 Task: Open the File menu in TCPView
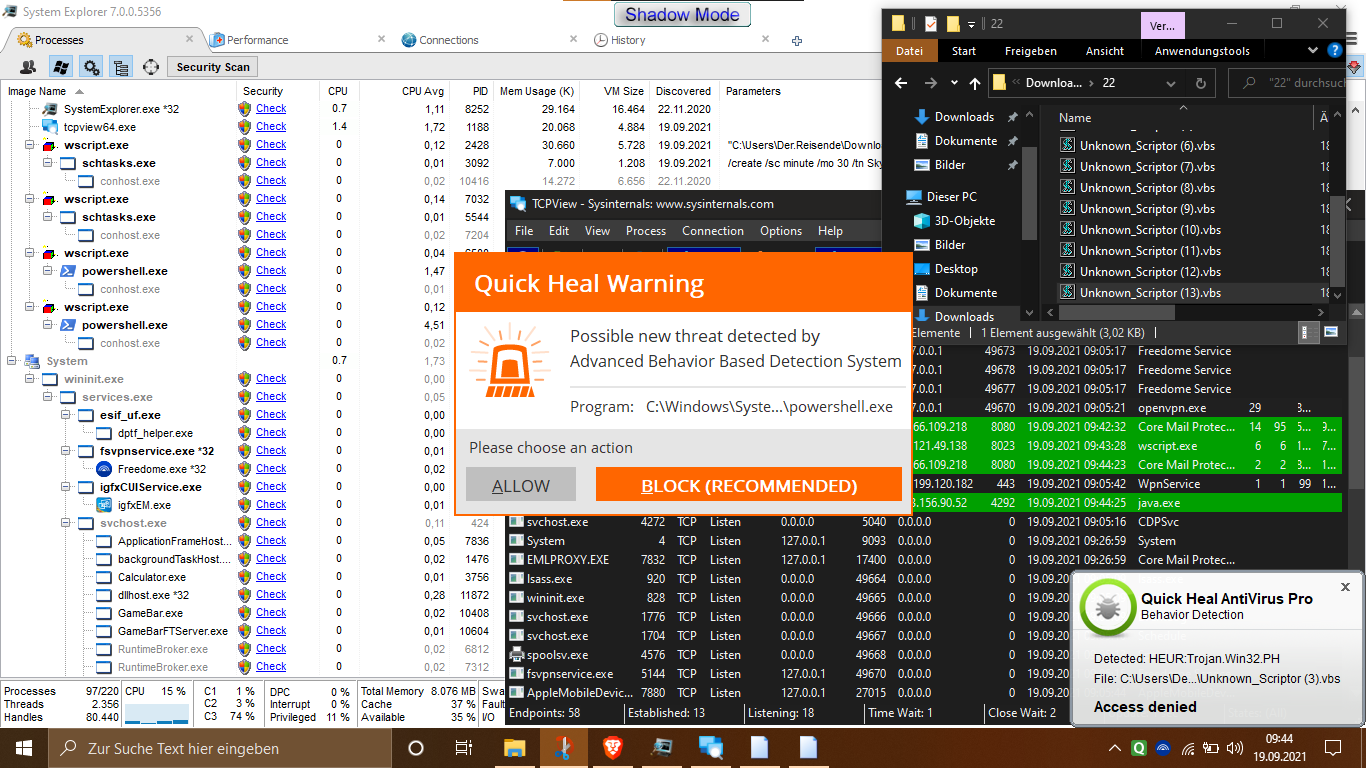coord(524,231)
